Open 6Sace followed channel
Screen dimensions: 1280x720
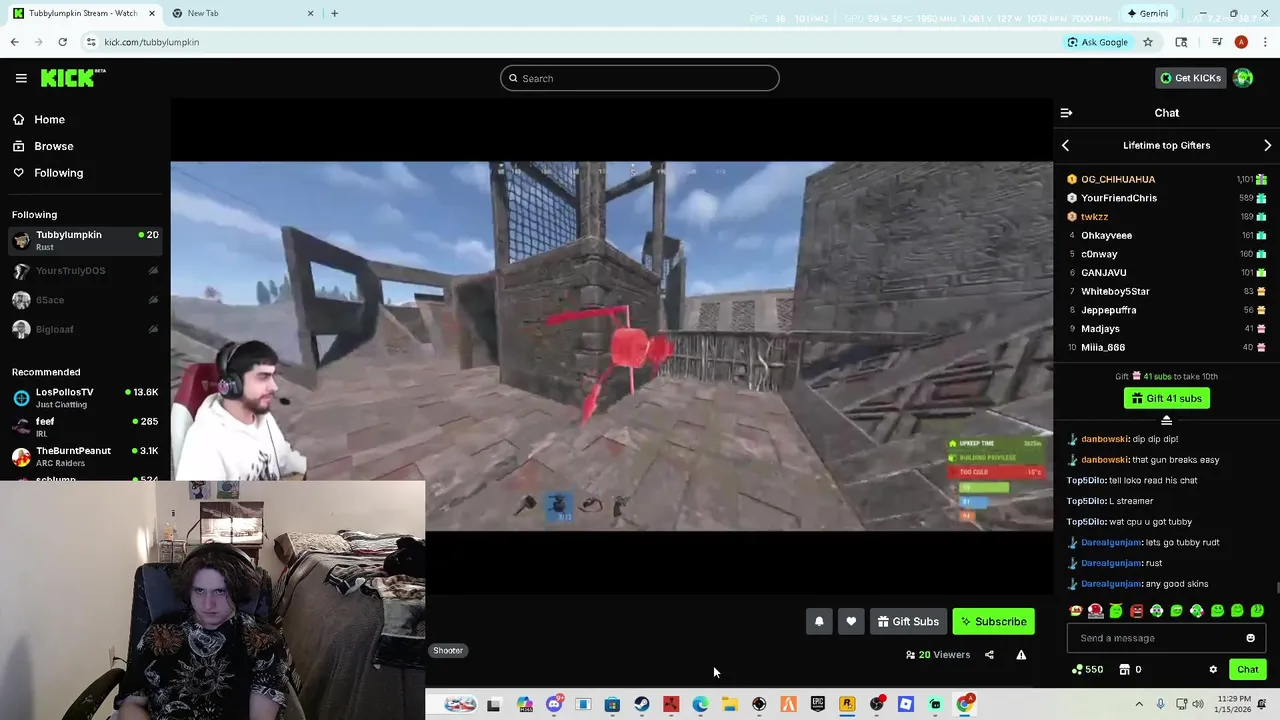[84, 300]
